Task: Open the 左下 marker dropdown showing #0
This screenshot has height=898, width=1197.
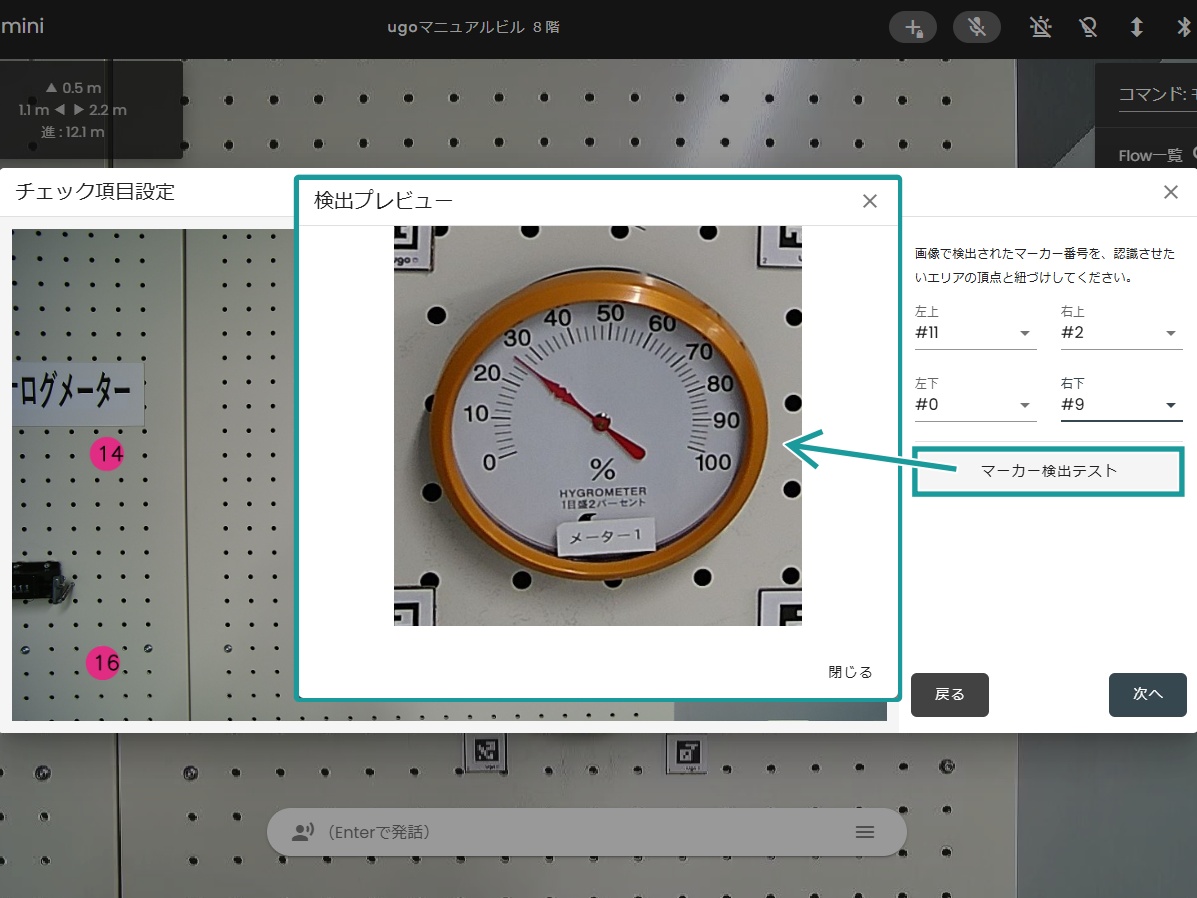Action: tap(975, 405)
